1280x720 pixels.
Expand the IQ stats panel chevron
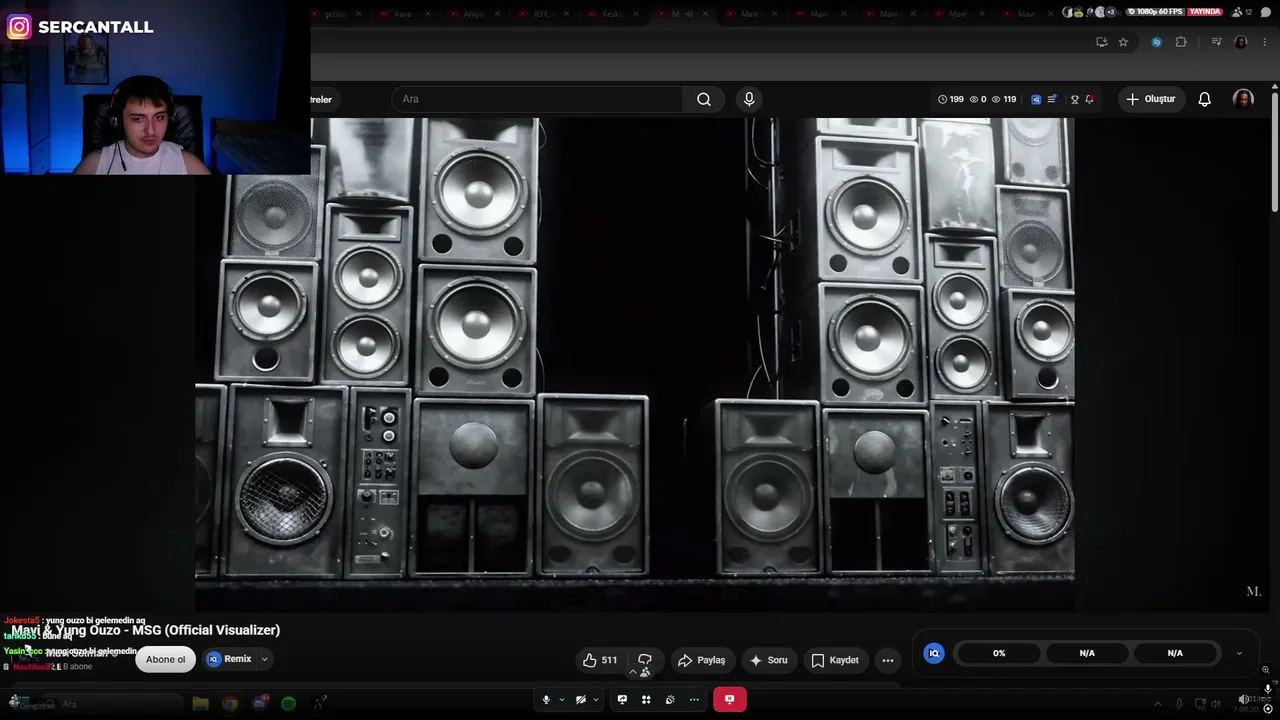coord(1239,653)
